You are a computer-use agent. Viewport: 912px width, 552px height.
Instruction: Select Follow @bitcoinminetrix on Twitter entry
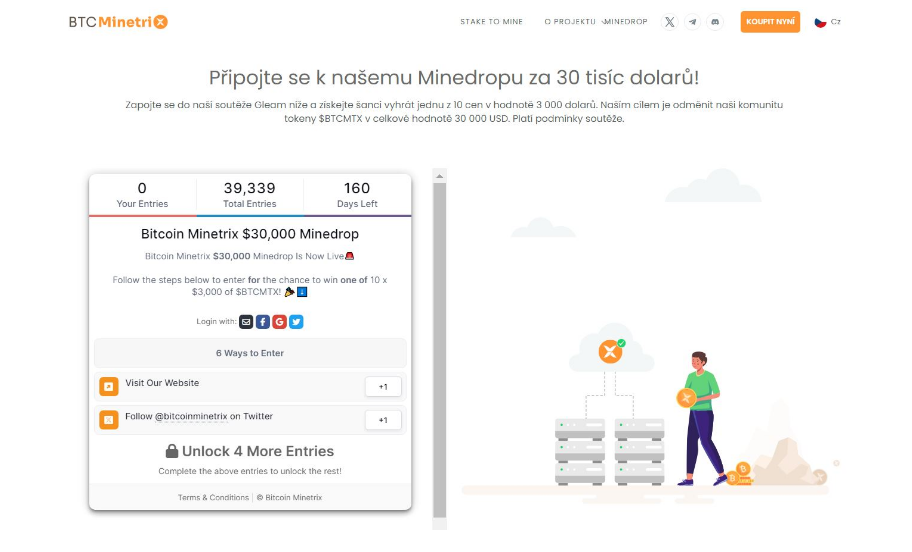pyautogui.click(x=250, y=420)
